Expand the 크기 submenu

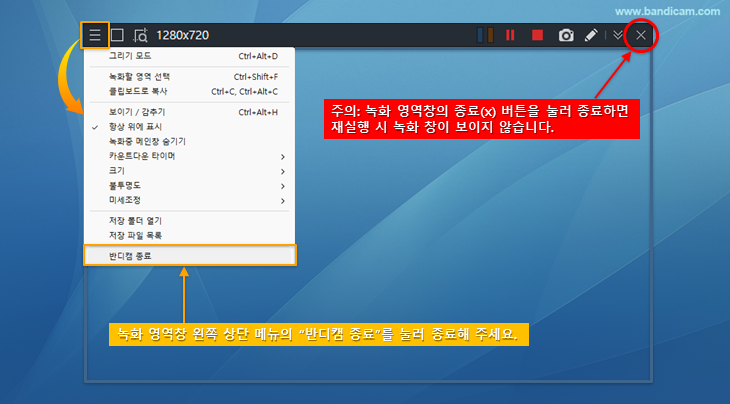189,171
